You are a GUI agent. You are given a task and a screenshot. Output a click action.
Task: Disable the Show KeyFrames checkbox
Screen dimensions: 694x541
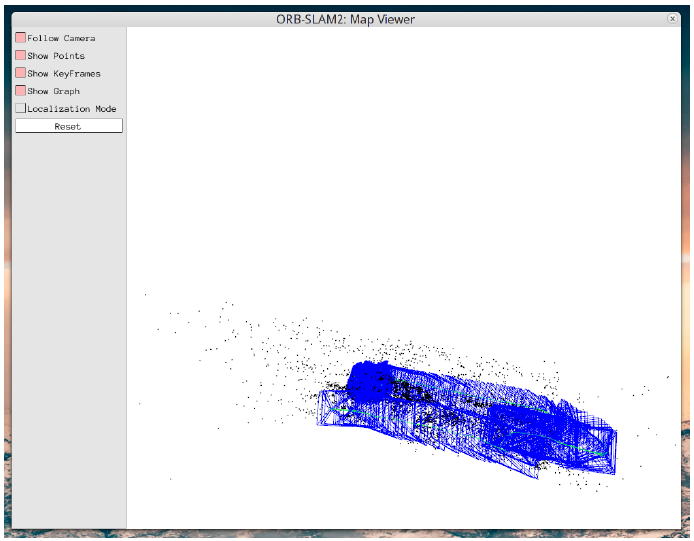point(20,73)
